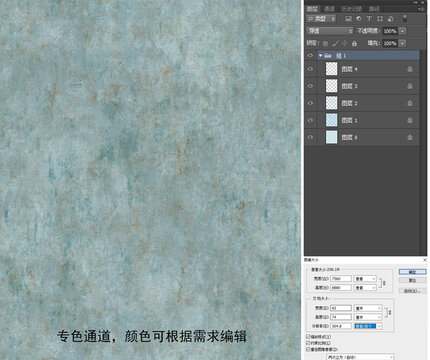Click the opacity 100% value field
Image resolution: width=430 pixels, height=360 pixels.
tap(390, 31)
